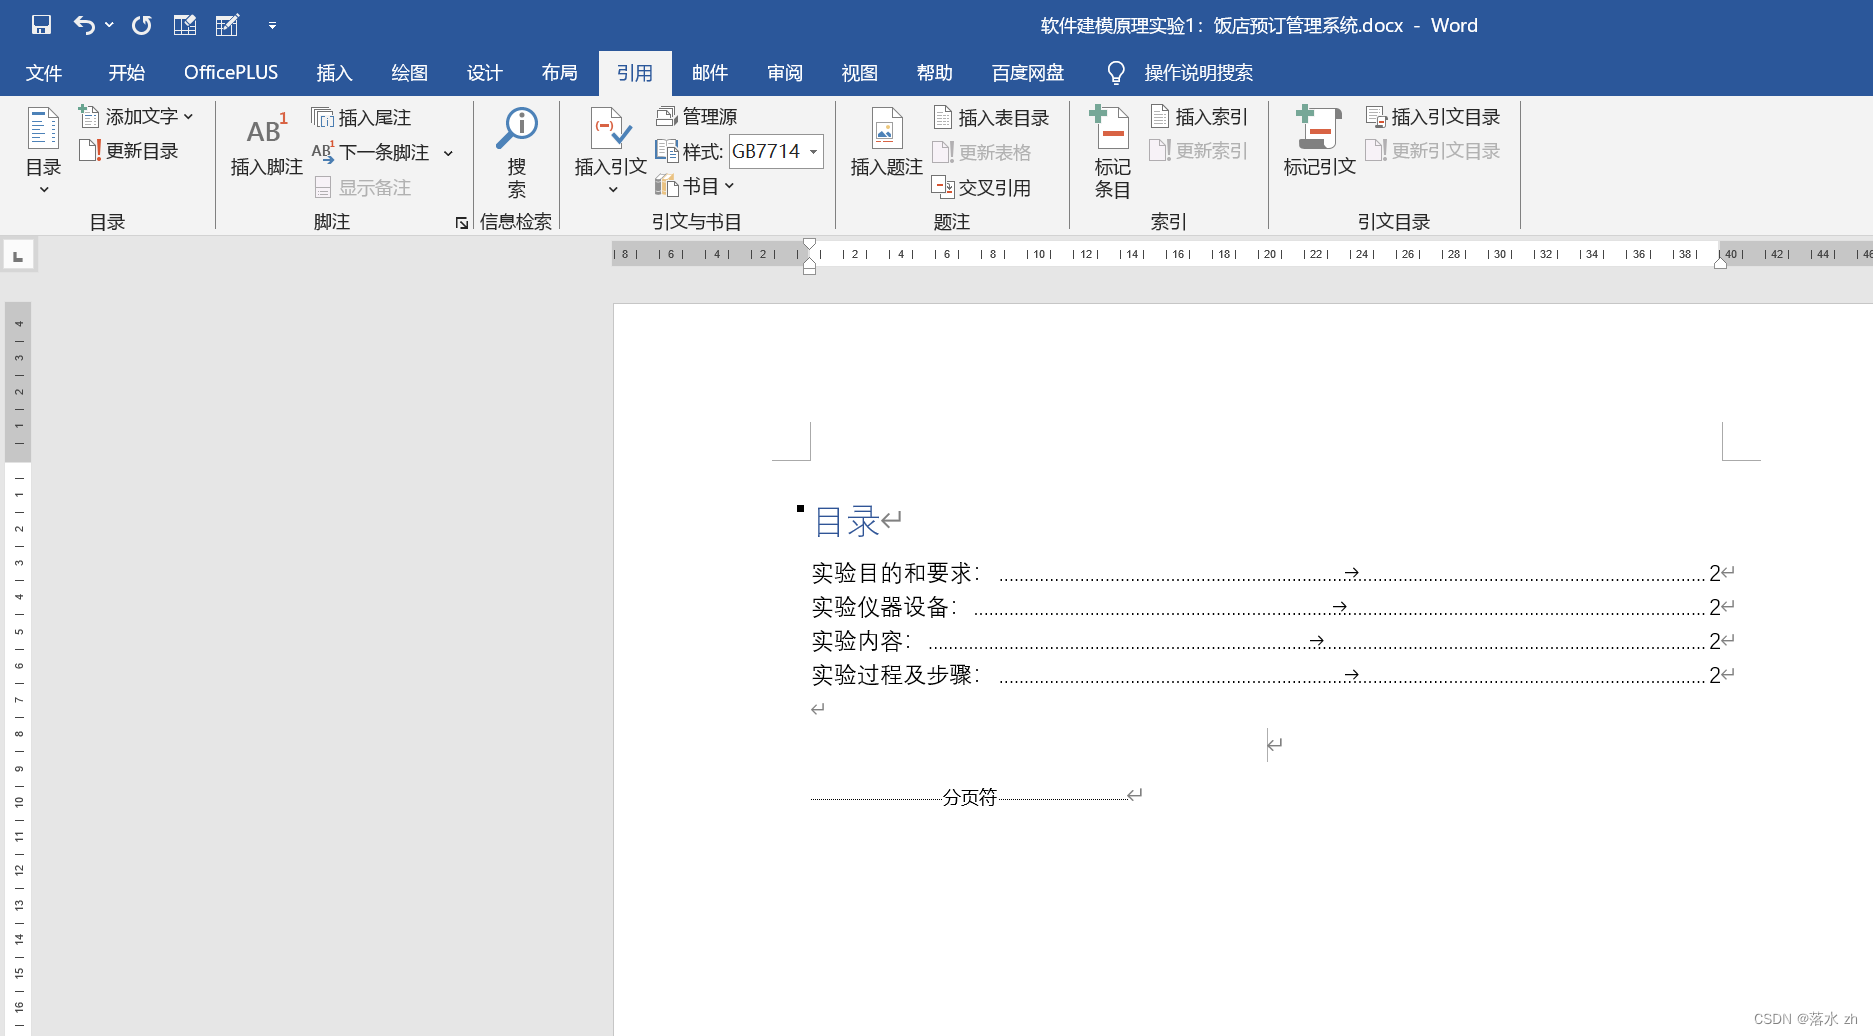This screenshot has height=1036, width=1873.
Task: Click the right indent marker on the ruler
Action: coord(1720,263)
